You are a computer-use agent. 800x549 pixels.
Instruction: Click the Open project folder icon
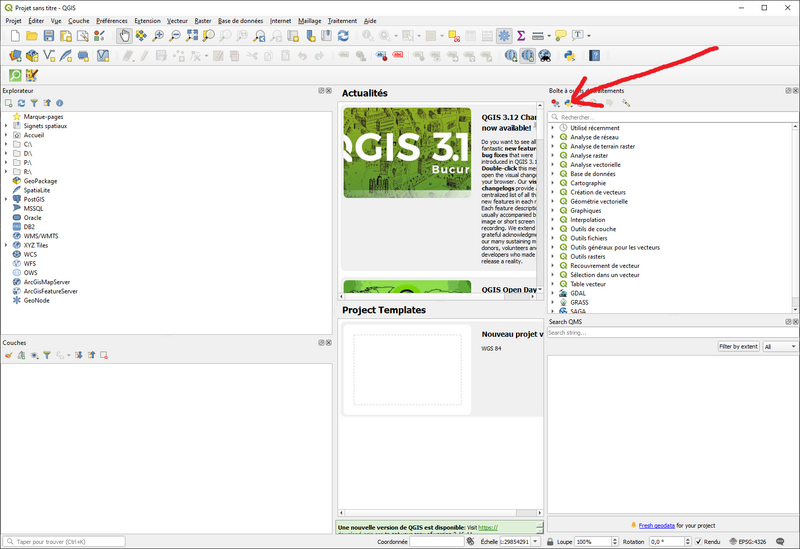coord(32,36)
